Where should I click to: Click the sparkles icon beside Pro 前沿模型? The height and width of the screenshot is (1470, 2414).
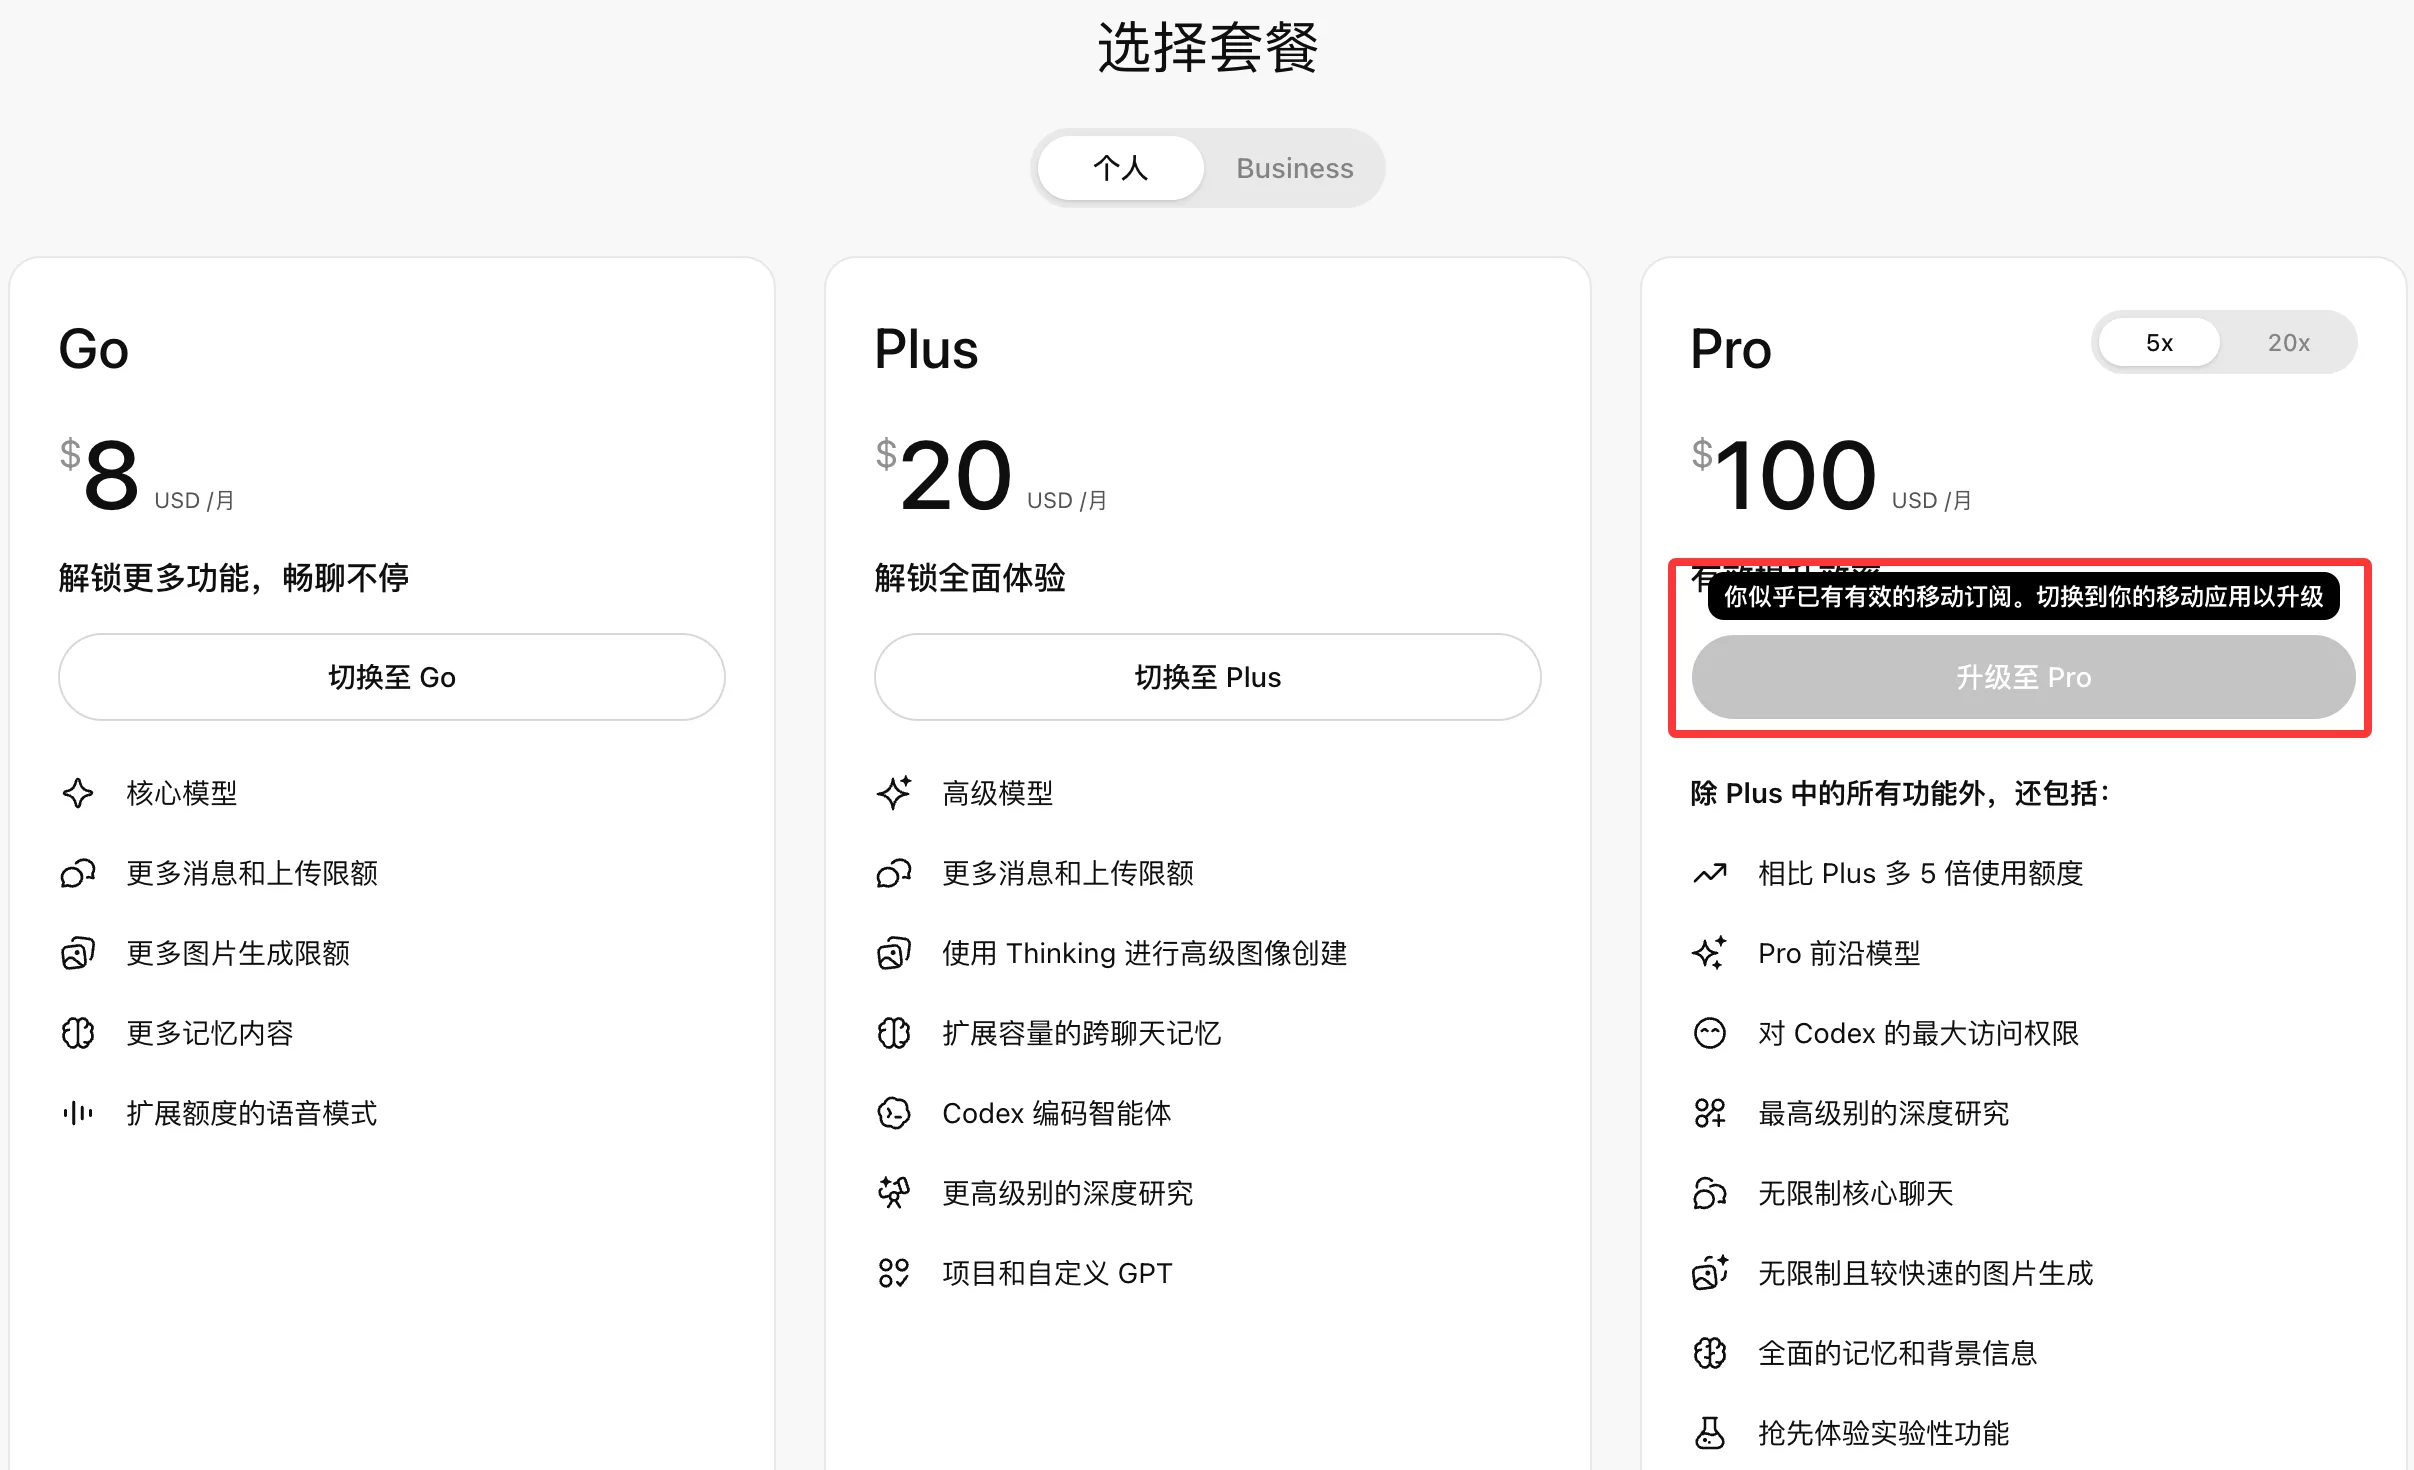(1710, 953)
